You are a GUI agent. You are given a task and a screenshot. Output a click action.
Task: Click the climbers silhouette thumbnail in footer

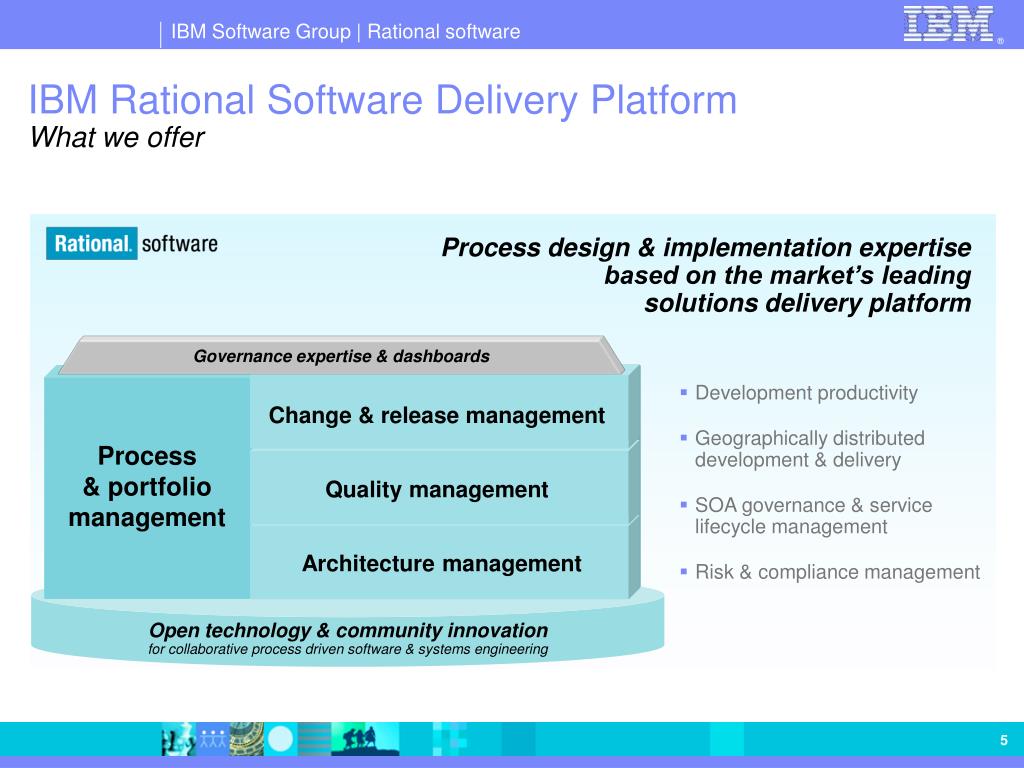365,739
